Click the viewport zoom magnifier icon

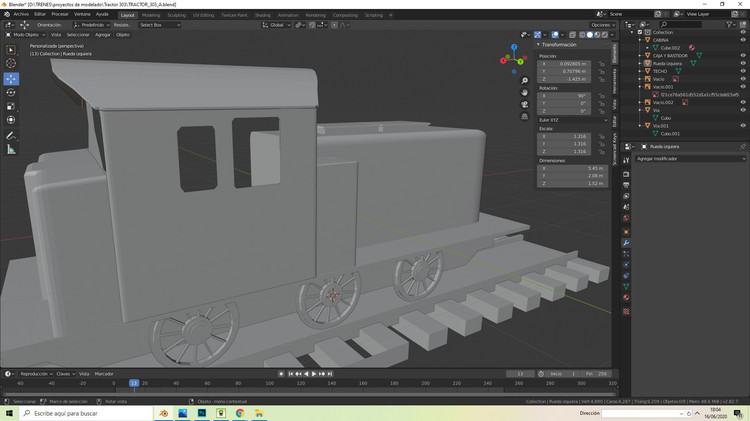pyautogui.click(x=525, y=80)
